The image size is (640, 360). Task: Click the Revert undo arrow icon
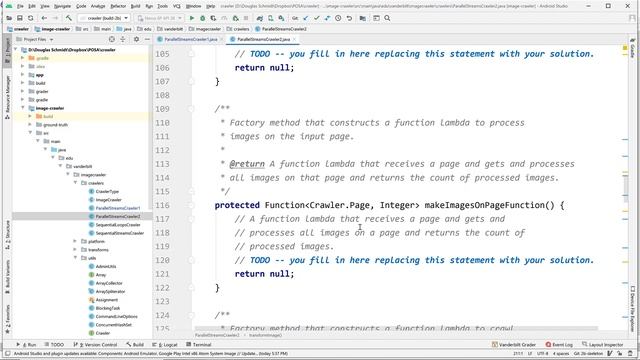[x=349, y=18]
